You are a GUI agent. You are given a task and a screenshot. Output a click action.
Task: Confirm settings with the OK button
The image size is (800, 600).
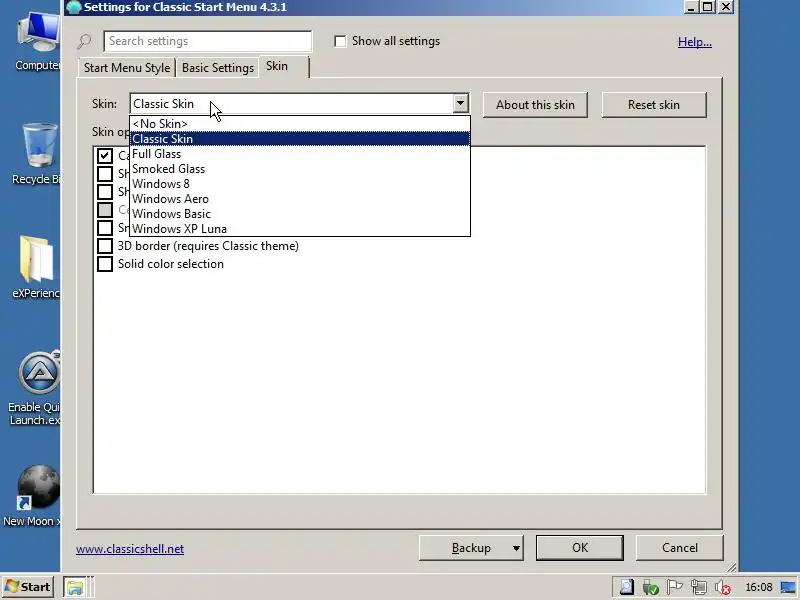click(580, 548)
